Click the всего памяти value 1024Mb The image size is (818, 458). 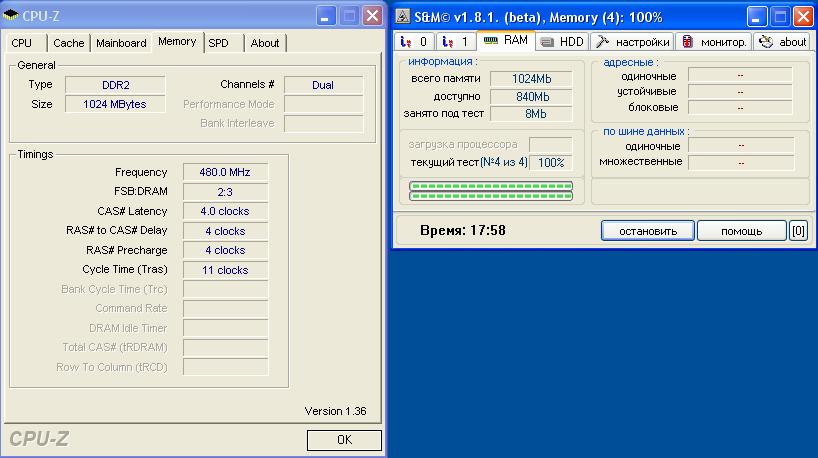click(531, 79)
